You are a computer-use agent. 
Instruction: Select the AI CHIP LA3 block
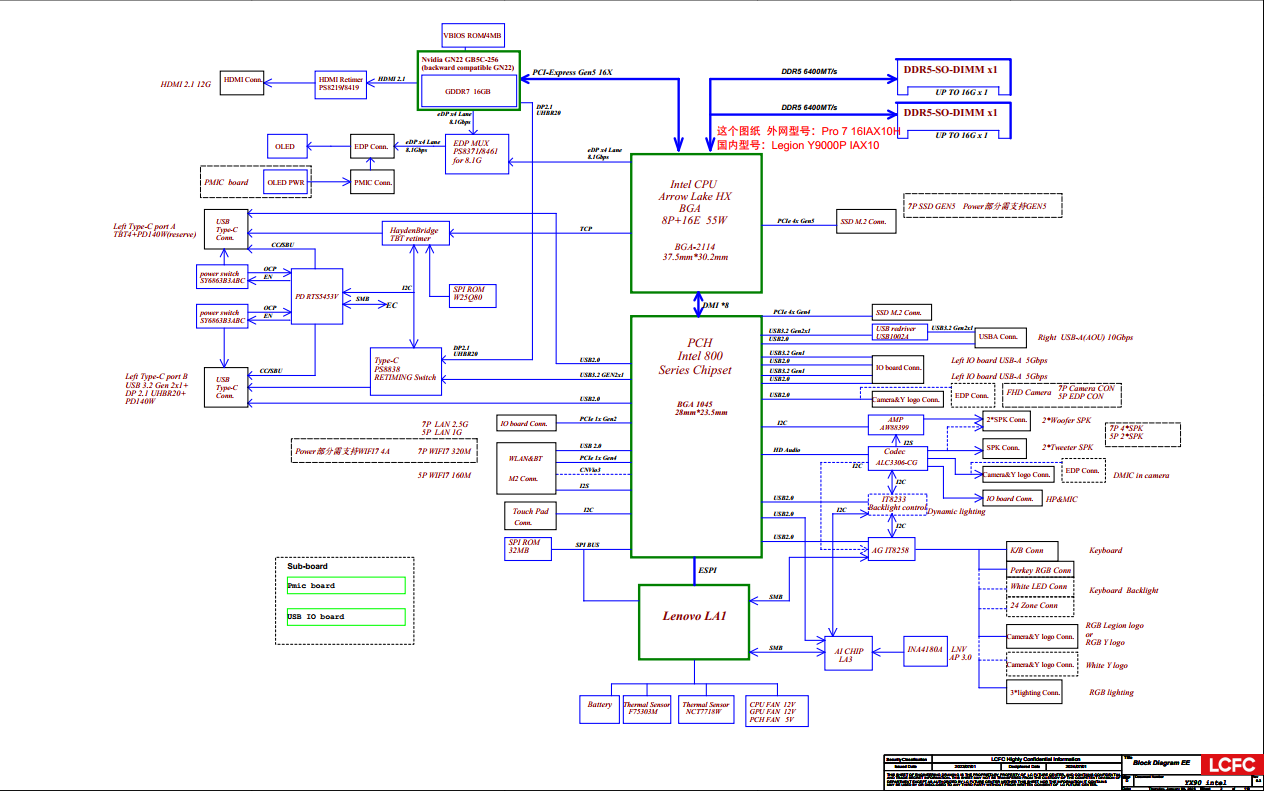point(846,655)
